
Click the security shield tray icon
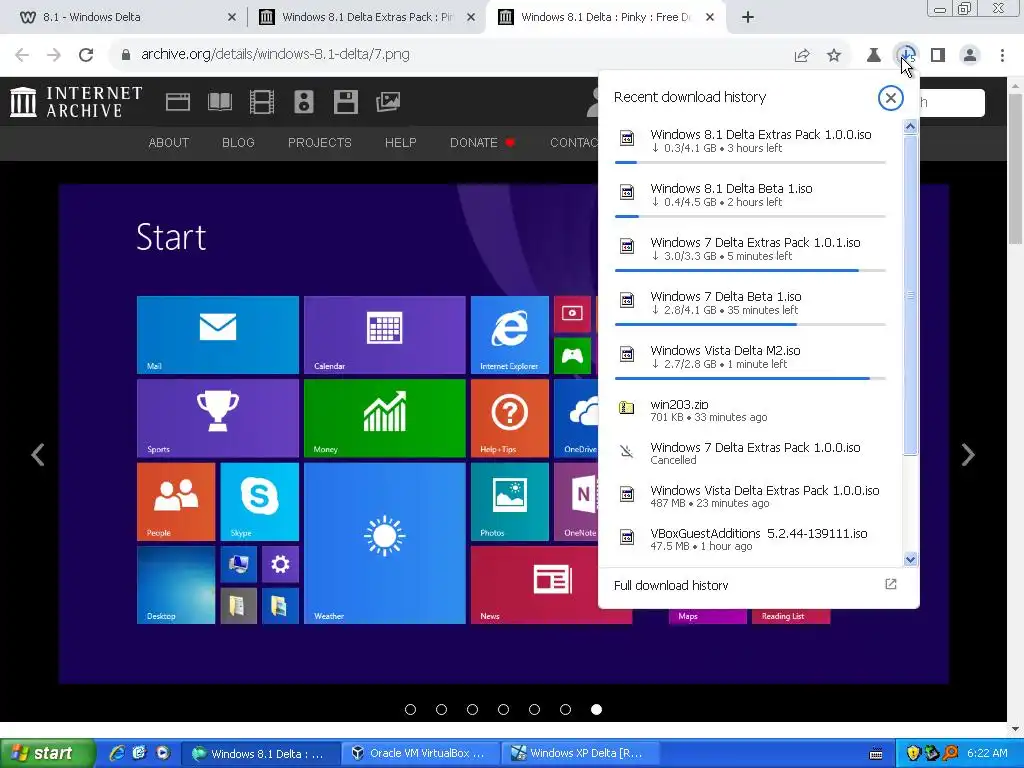click(x=913, y=754)
